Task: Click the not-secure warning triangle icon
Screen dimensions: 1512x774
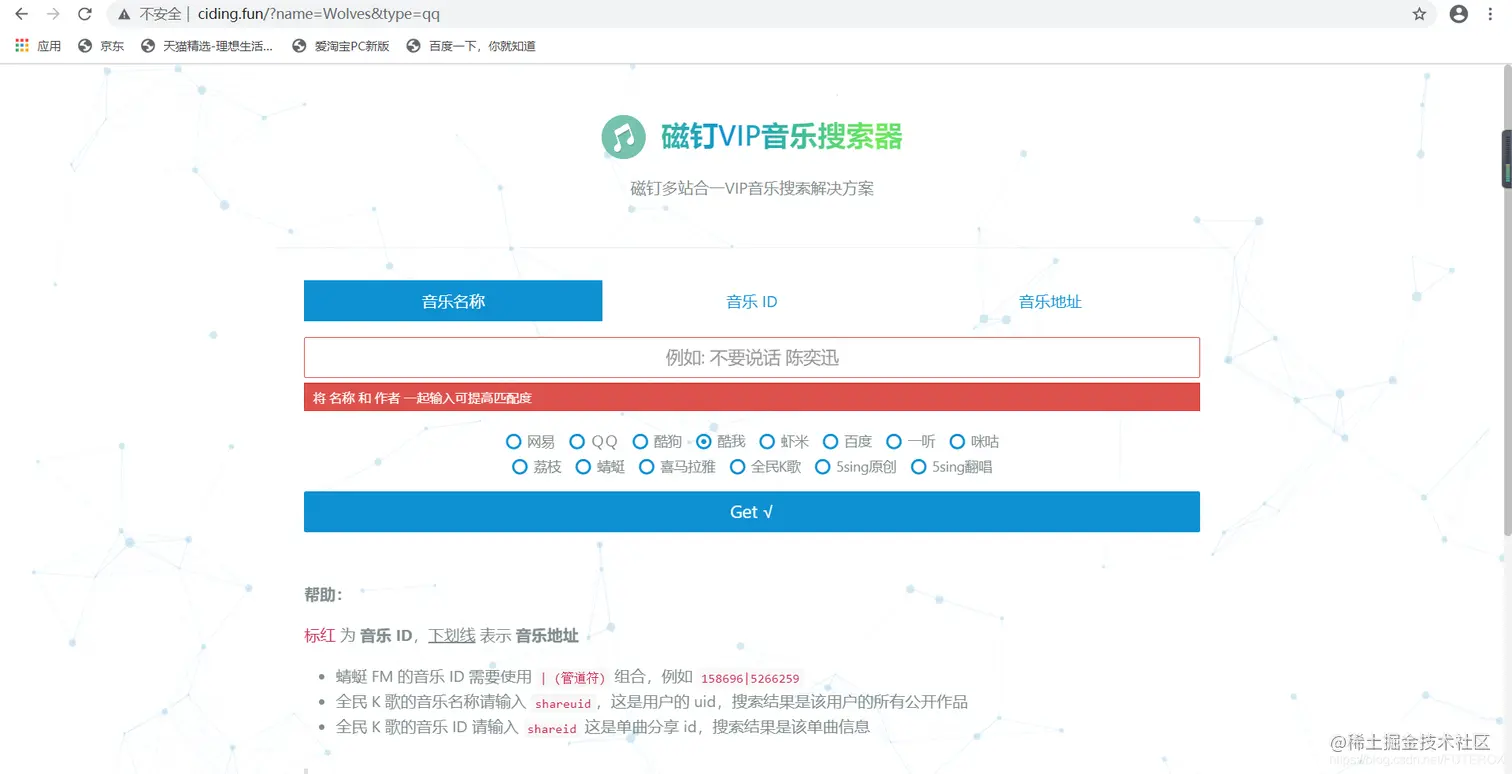Action: (124, 14)
